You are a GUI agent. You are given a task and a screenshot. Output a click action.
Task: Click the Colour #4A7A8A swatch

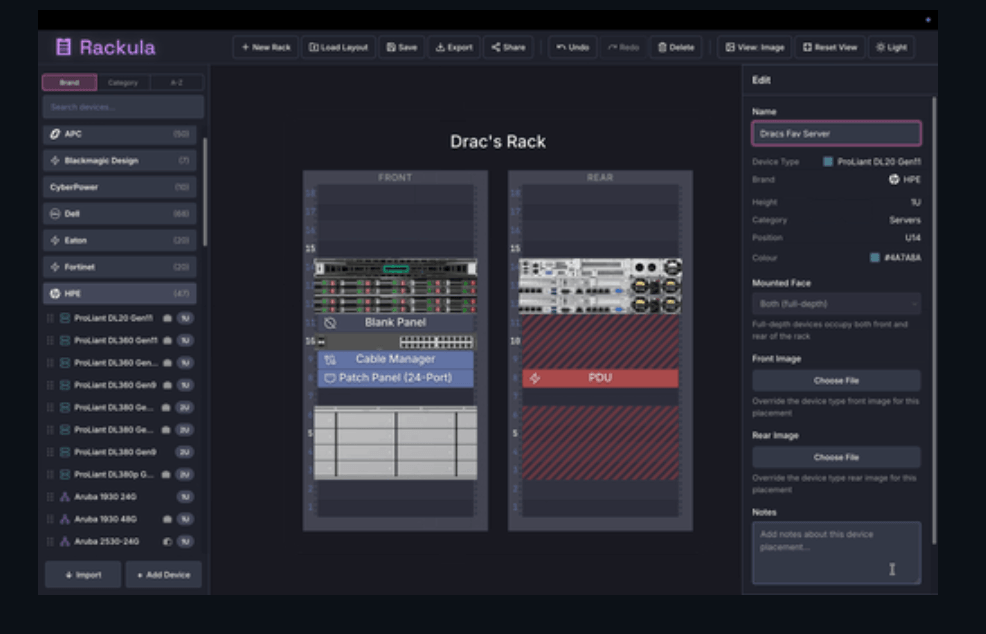point(875,258)
